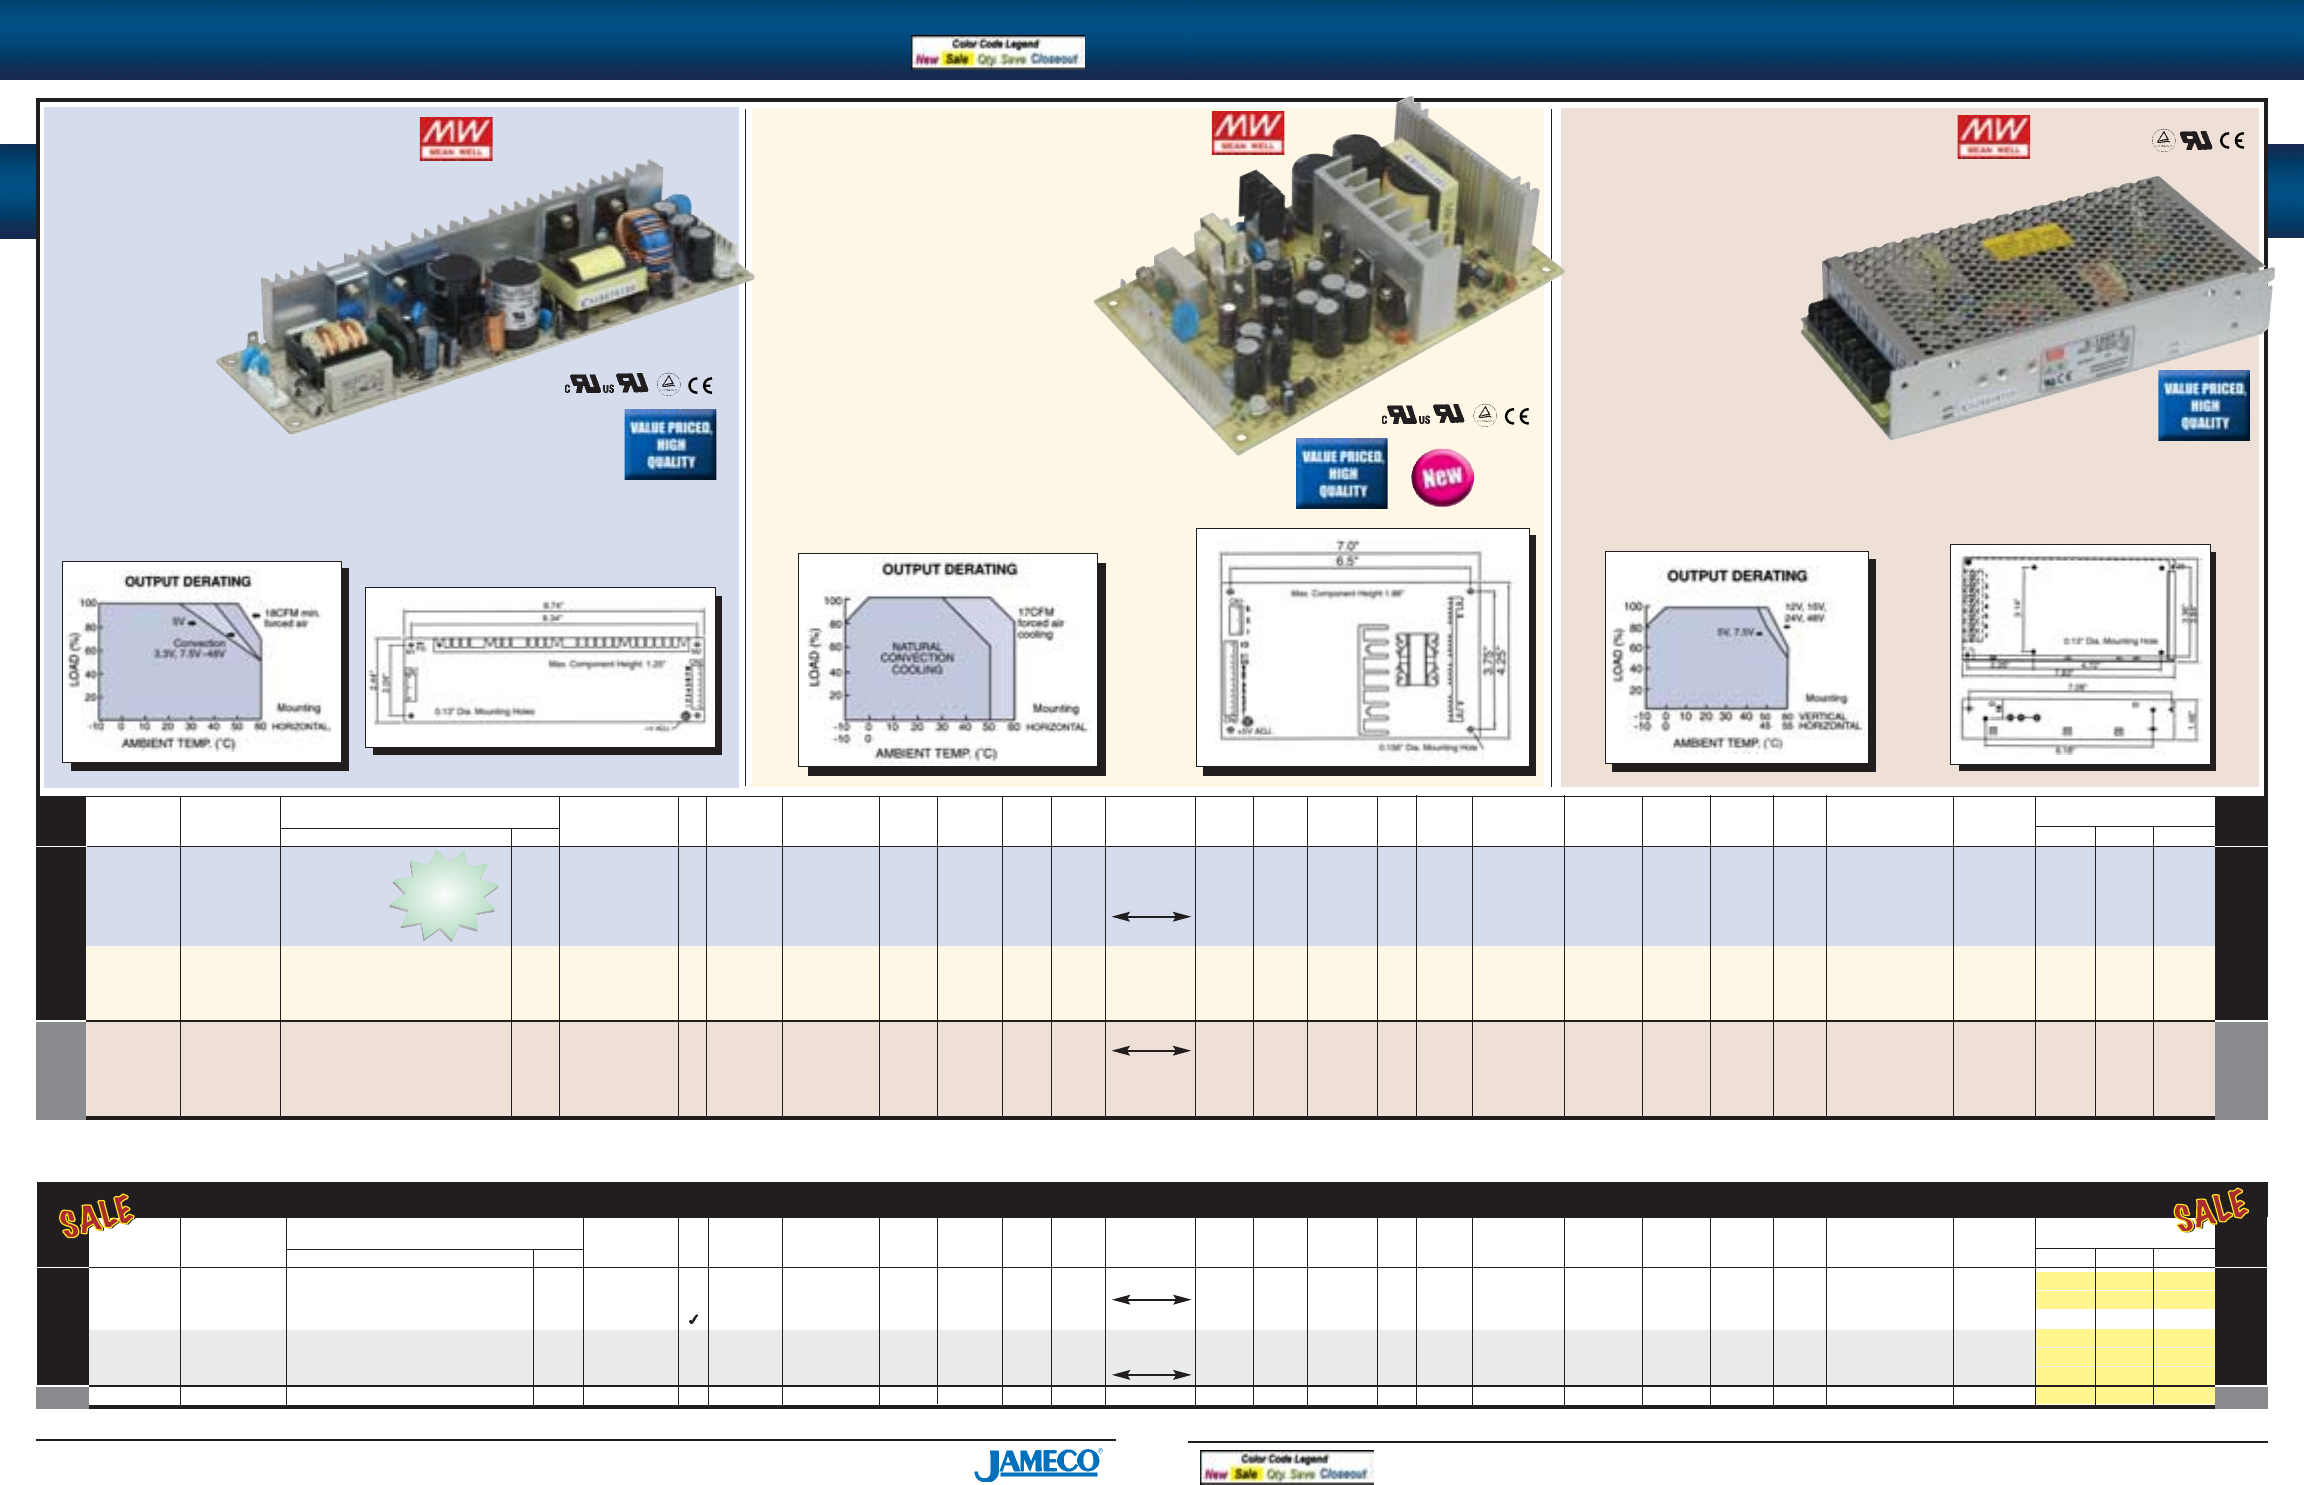2304x1485 pixels.
Task: Click the enclosed mesh-case power supply photo
Action: coord(2037,308)
